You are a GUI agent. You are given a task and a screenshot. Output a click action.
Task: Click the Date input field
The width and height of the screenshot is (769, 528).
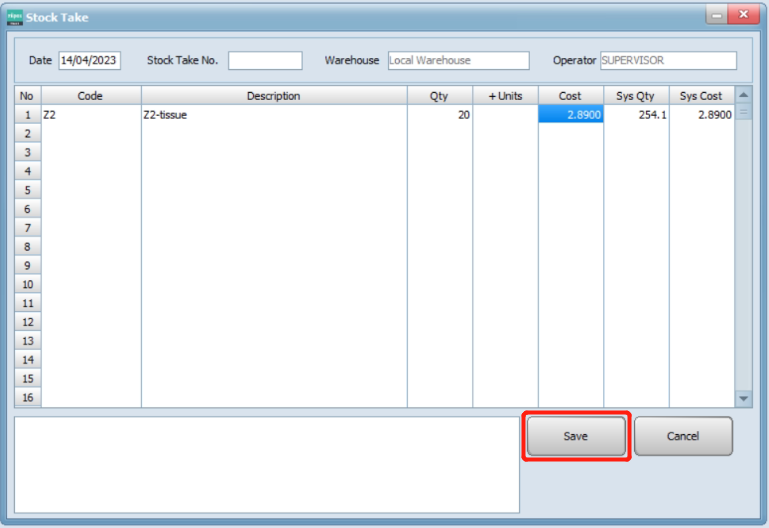coord(89,61)
